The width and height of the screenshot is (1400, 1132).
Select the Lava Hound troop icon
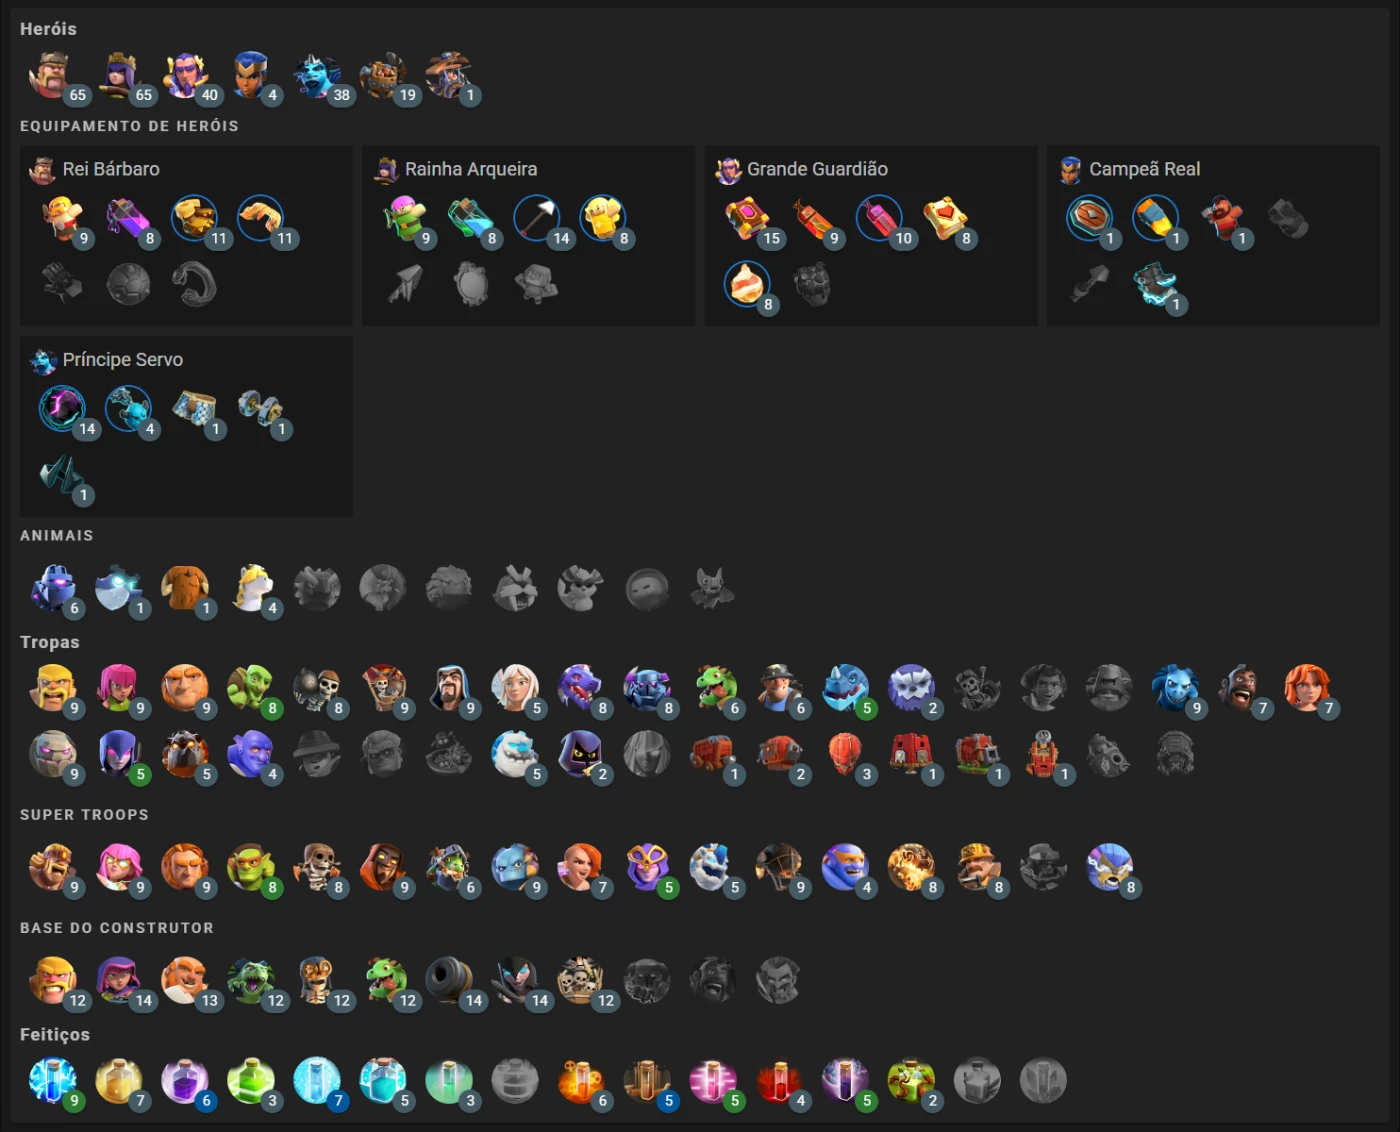click(185, 754)
